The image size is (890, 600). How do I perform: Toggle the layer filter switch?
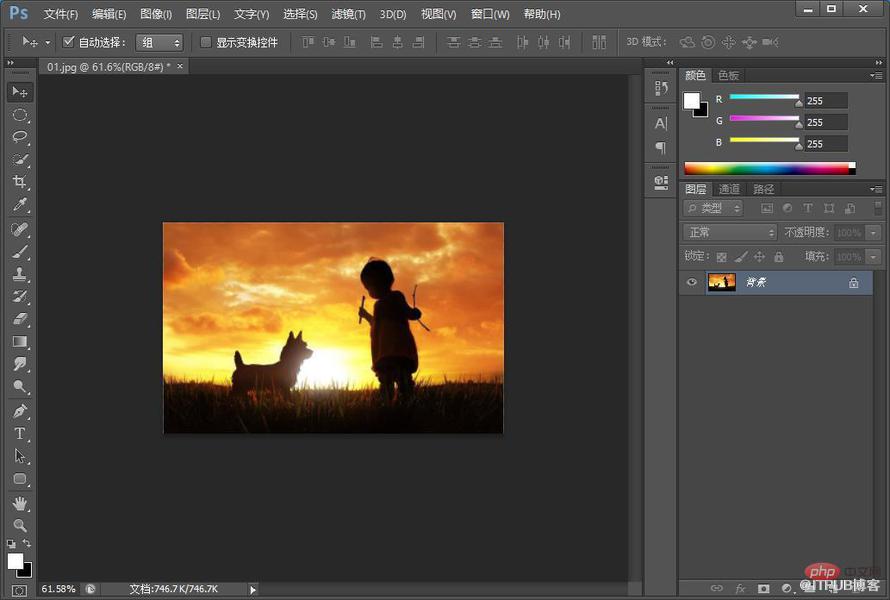click(878, 208)
